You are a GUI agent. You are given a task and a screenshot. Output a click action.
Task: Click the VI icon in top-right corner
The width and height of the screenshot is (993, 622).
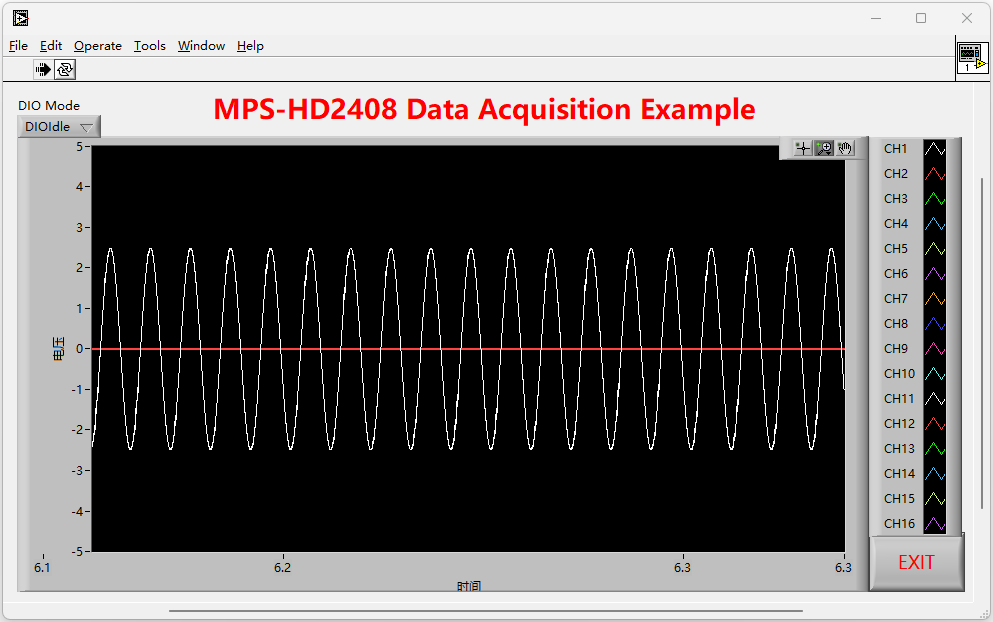point(972,58)
